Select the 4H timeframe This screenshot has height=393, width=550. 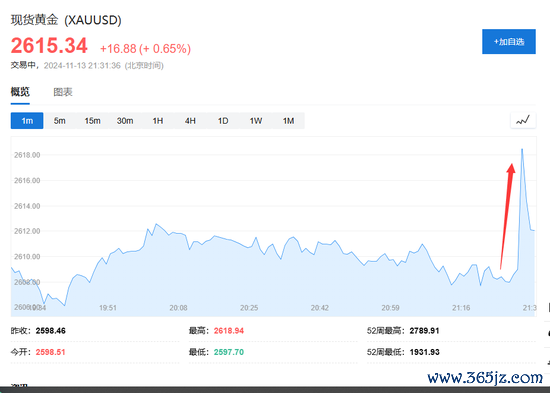tap(190, 121)
